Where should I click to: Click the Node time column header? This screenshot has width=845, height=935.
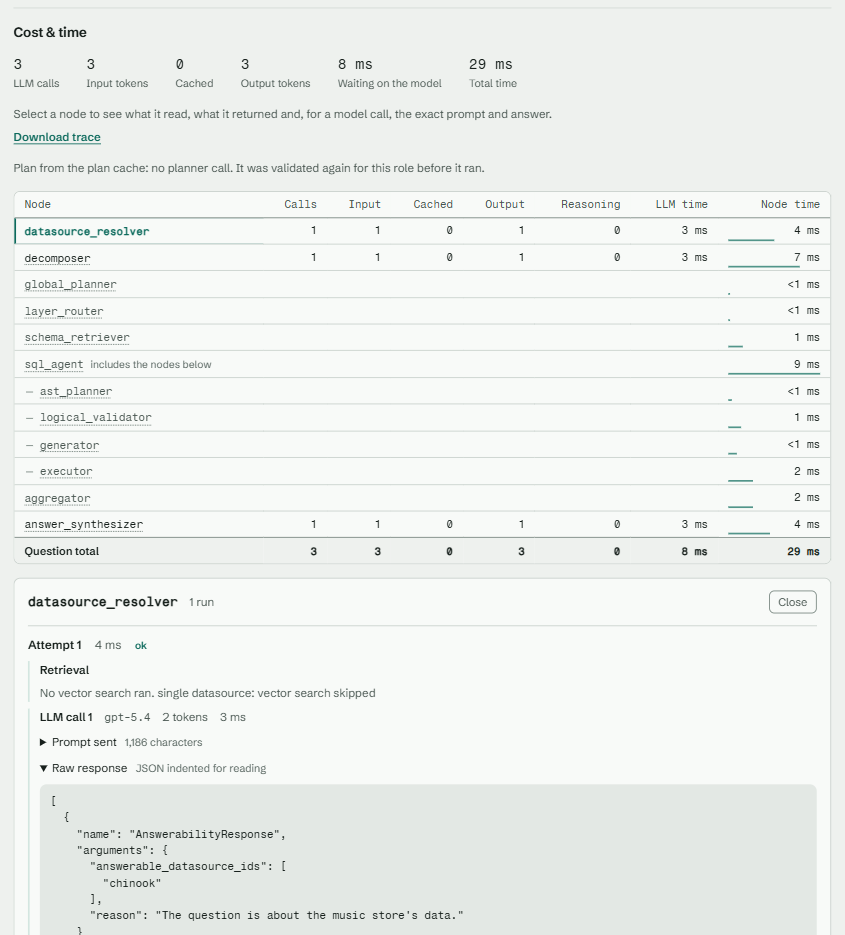click(790, 205)
